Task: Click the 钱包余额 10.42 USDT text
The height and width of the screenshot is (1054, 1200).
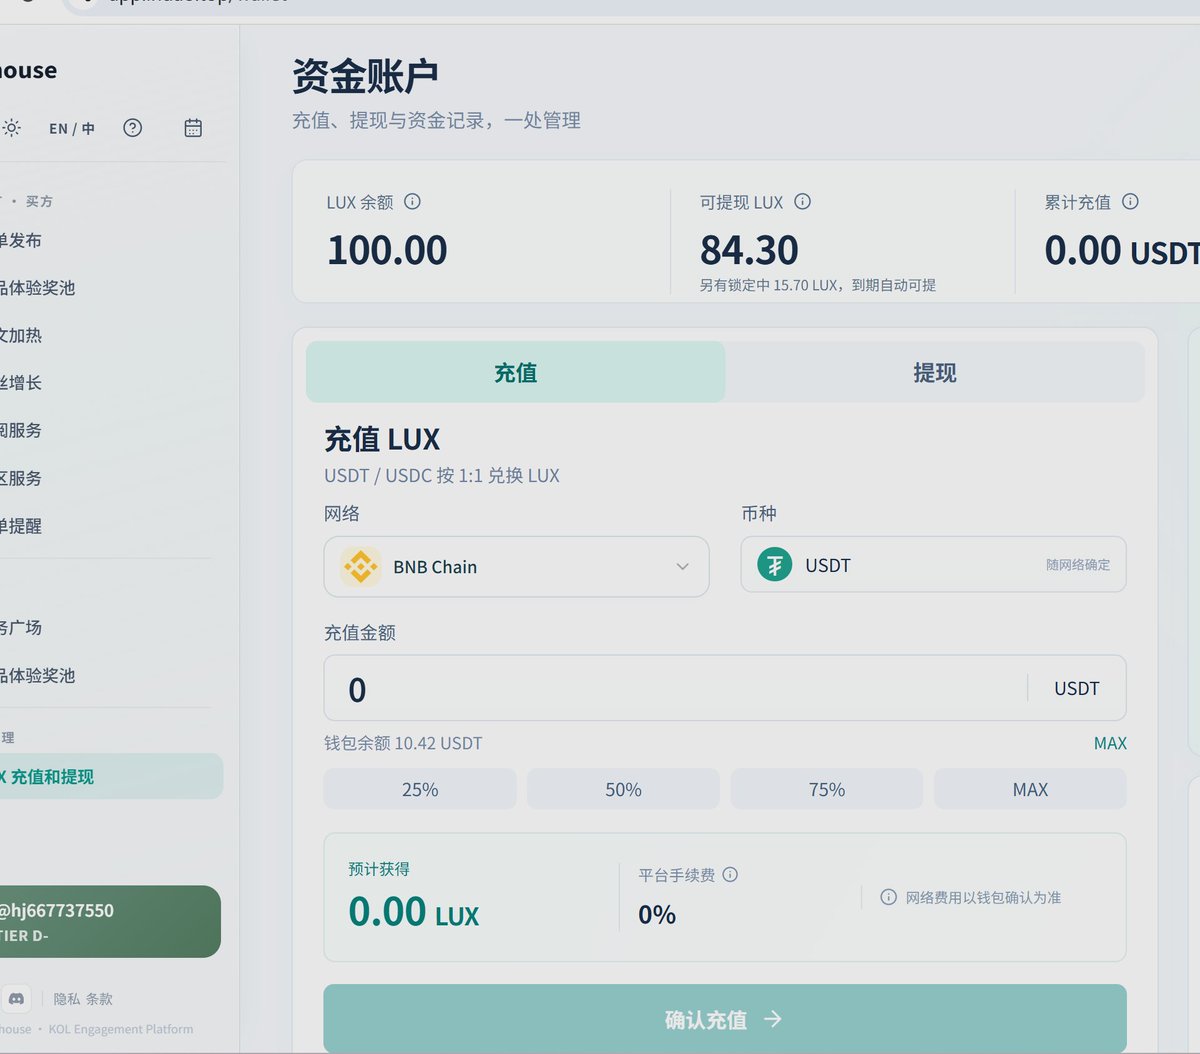Action: 403,743
